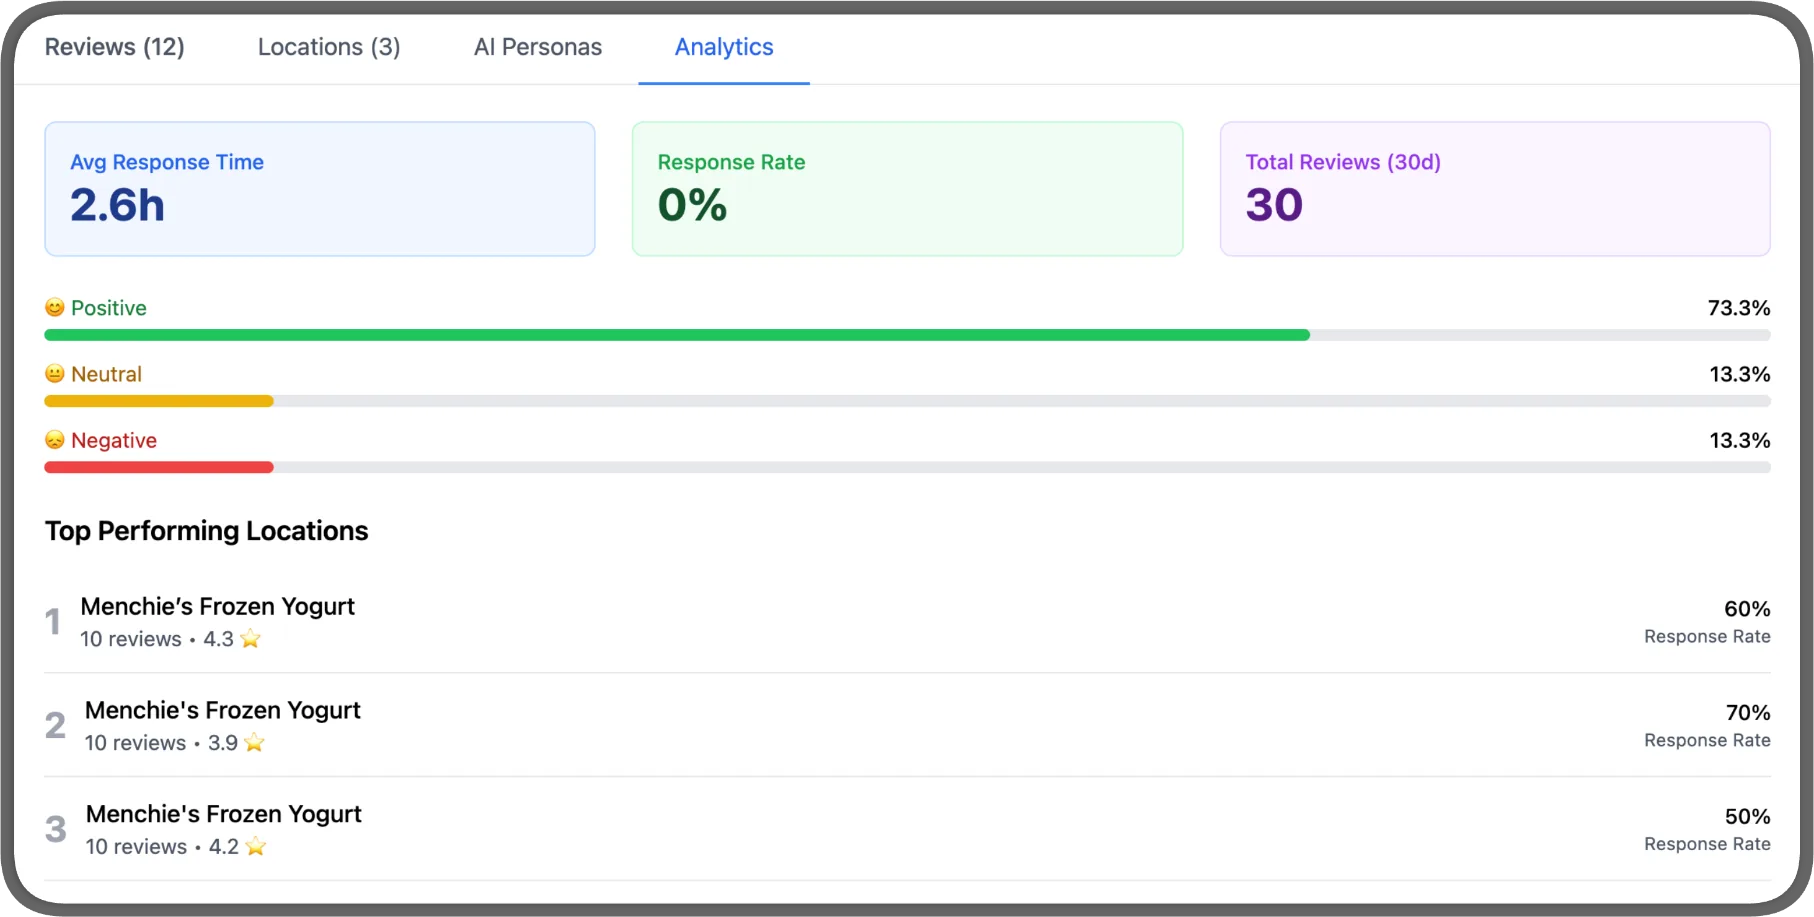Image resolution: width=1814 pixels, height=917 pixels.
Task: Click the 70% response rate value
Action: tap(1748, 713)
